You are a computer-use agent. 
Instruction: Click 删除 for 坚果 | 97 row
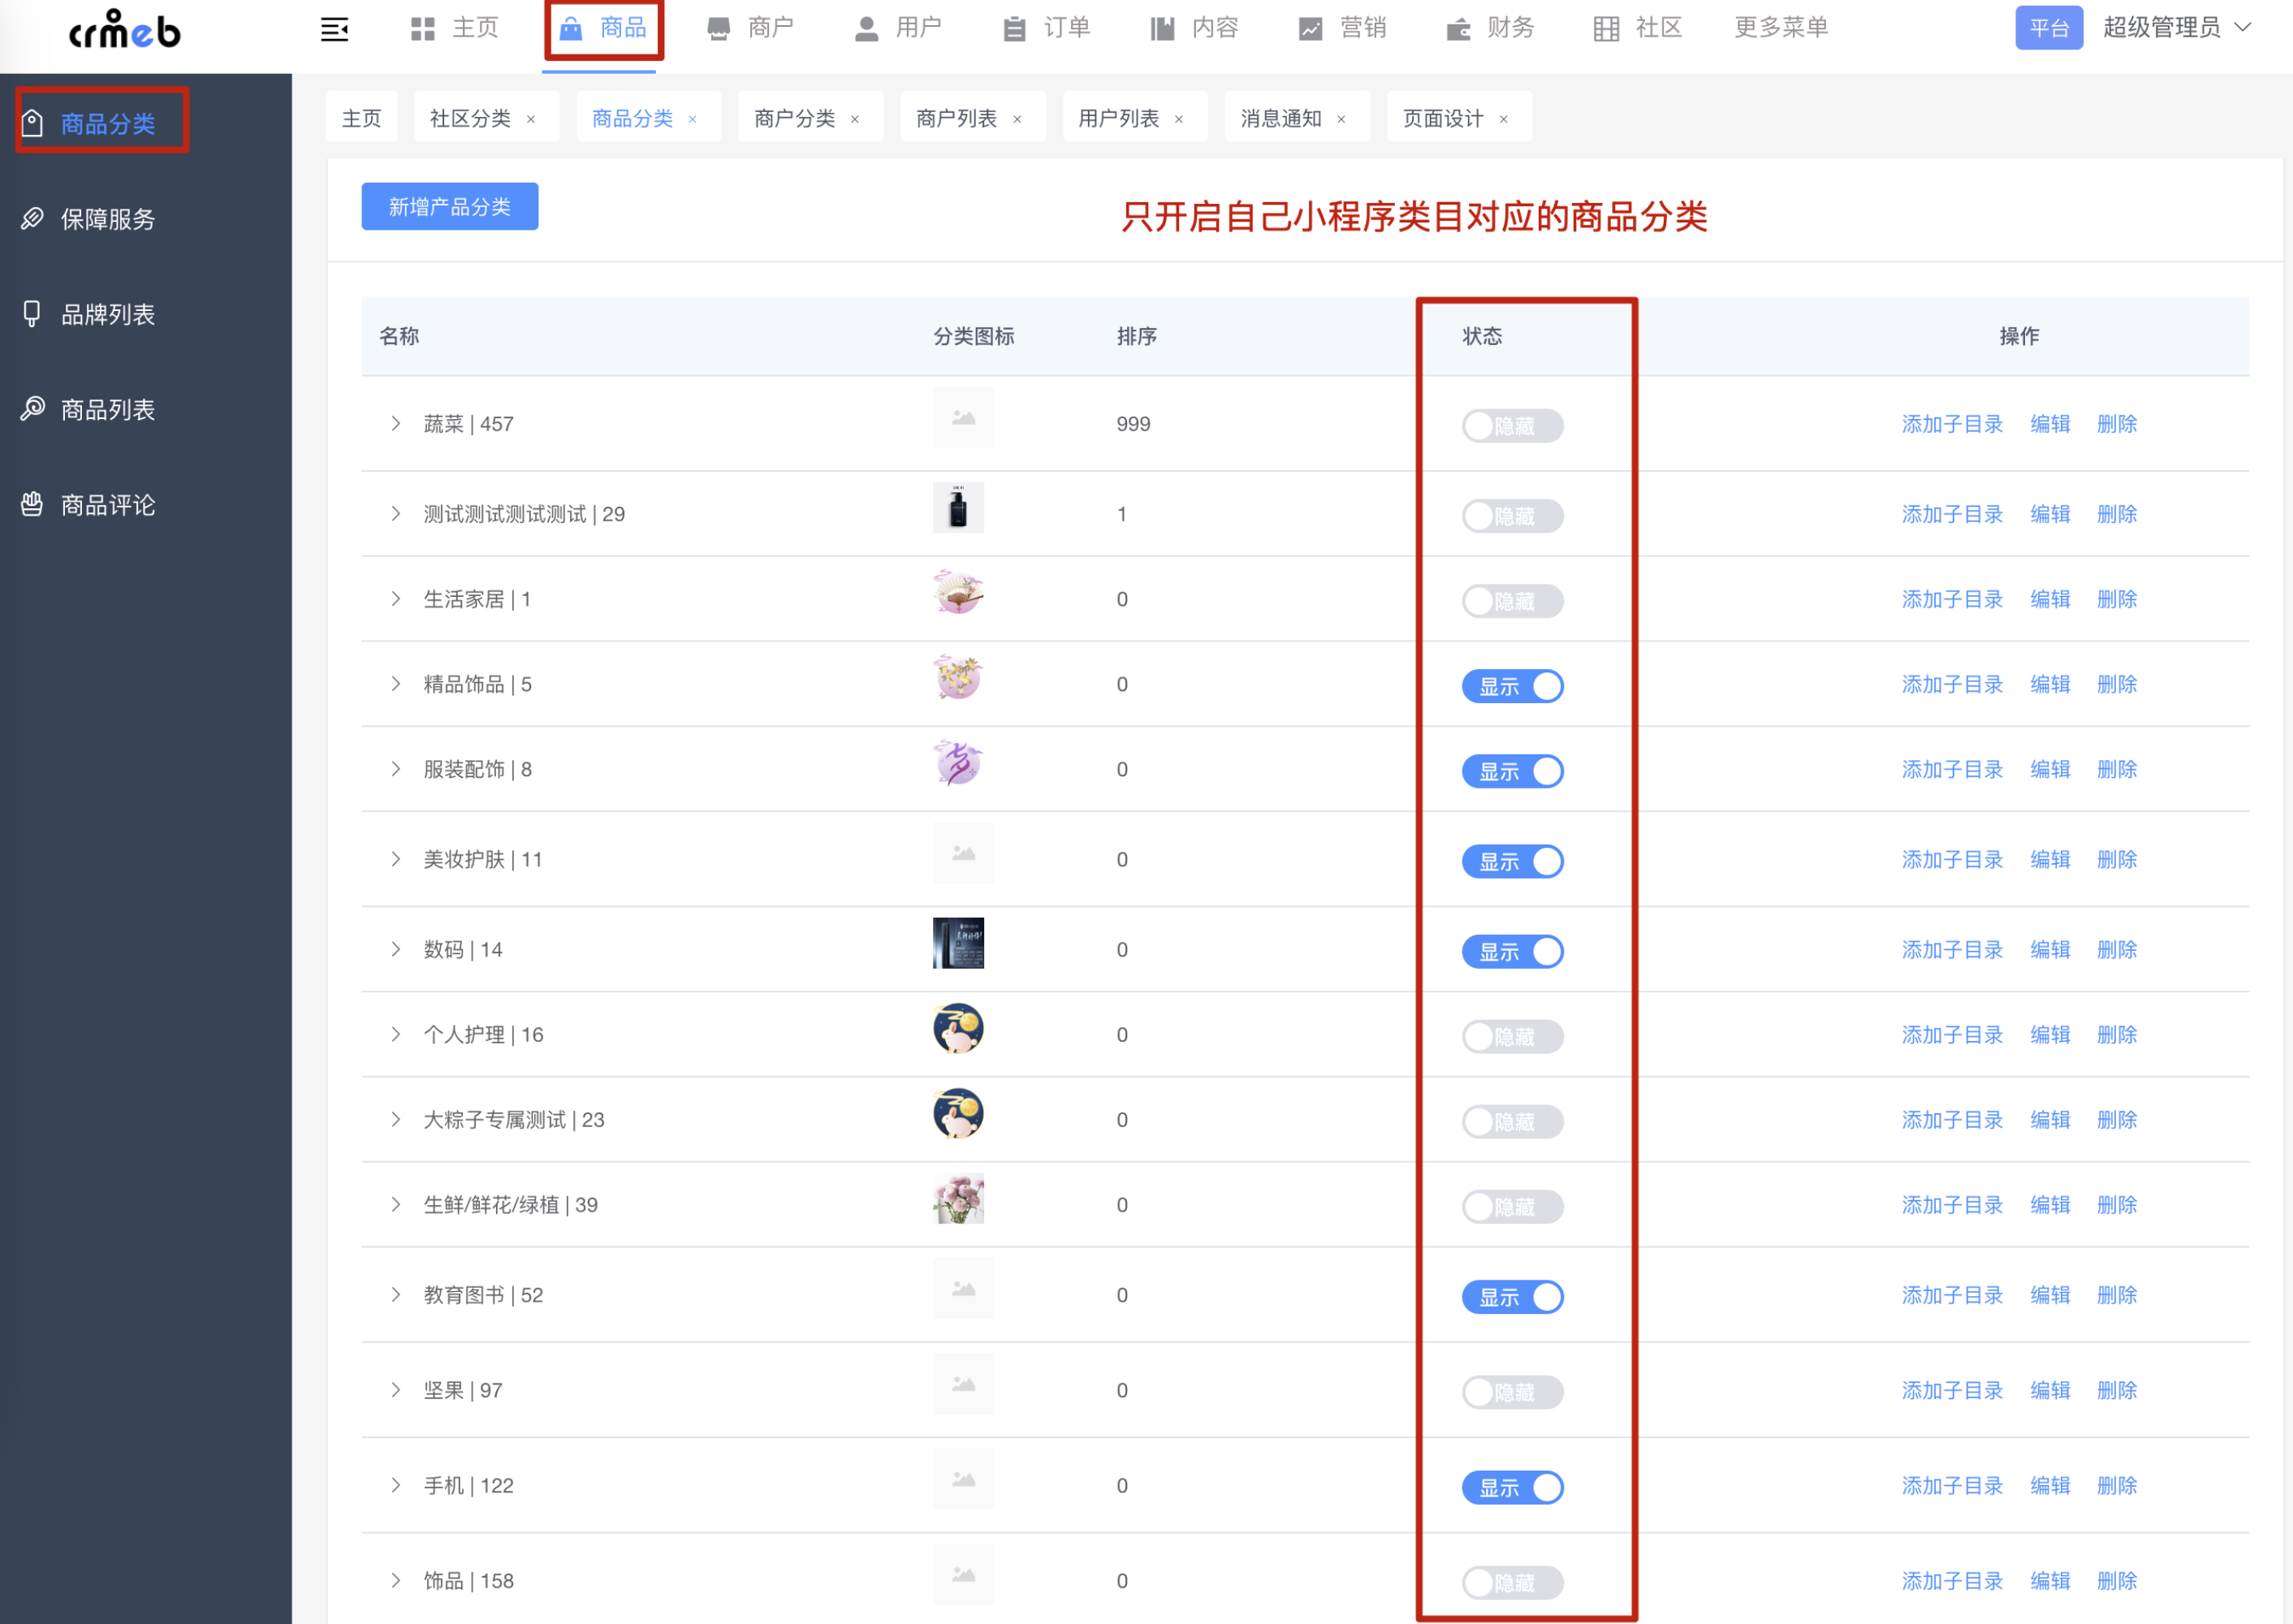2117,1391
